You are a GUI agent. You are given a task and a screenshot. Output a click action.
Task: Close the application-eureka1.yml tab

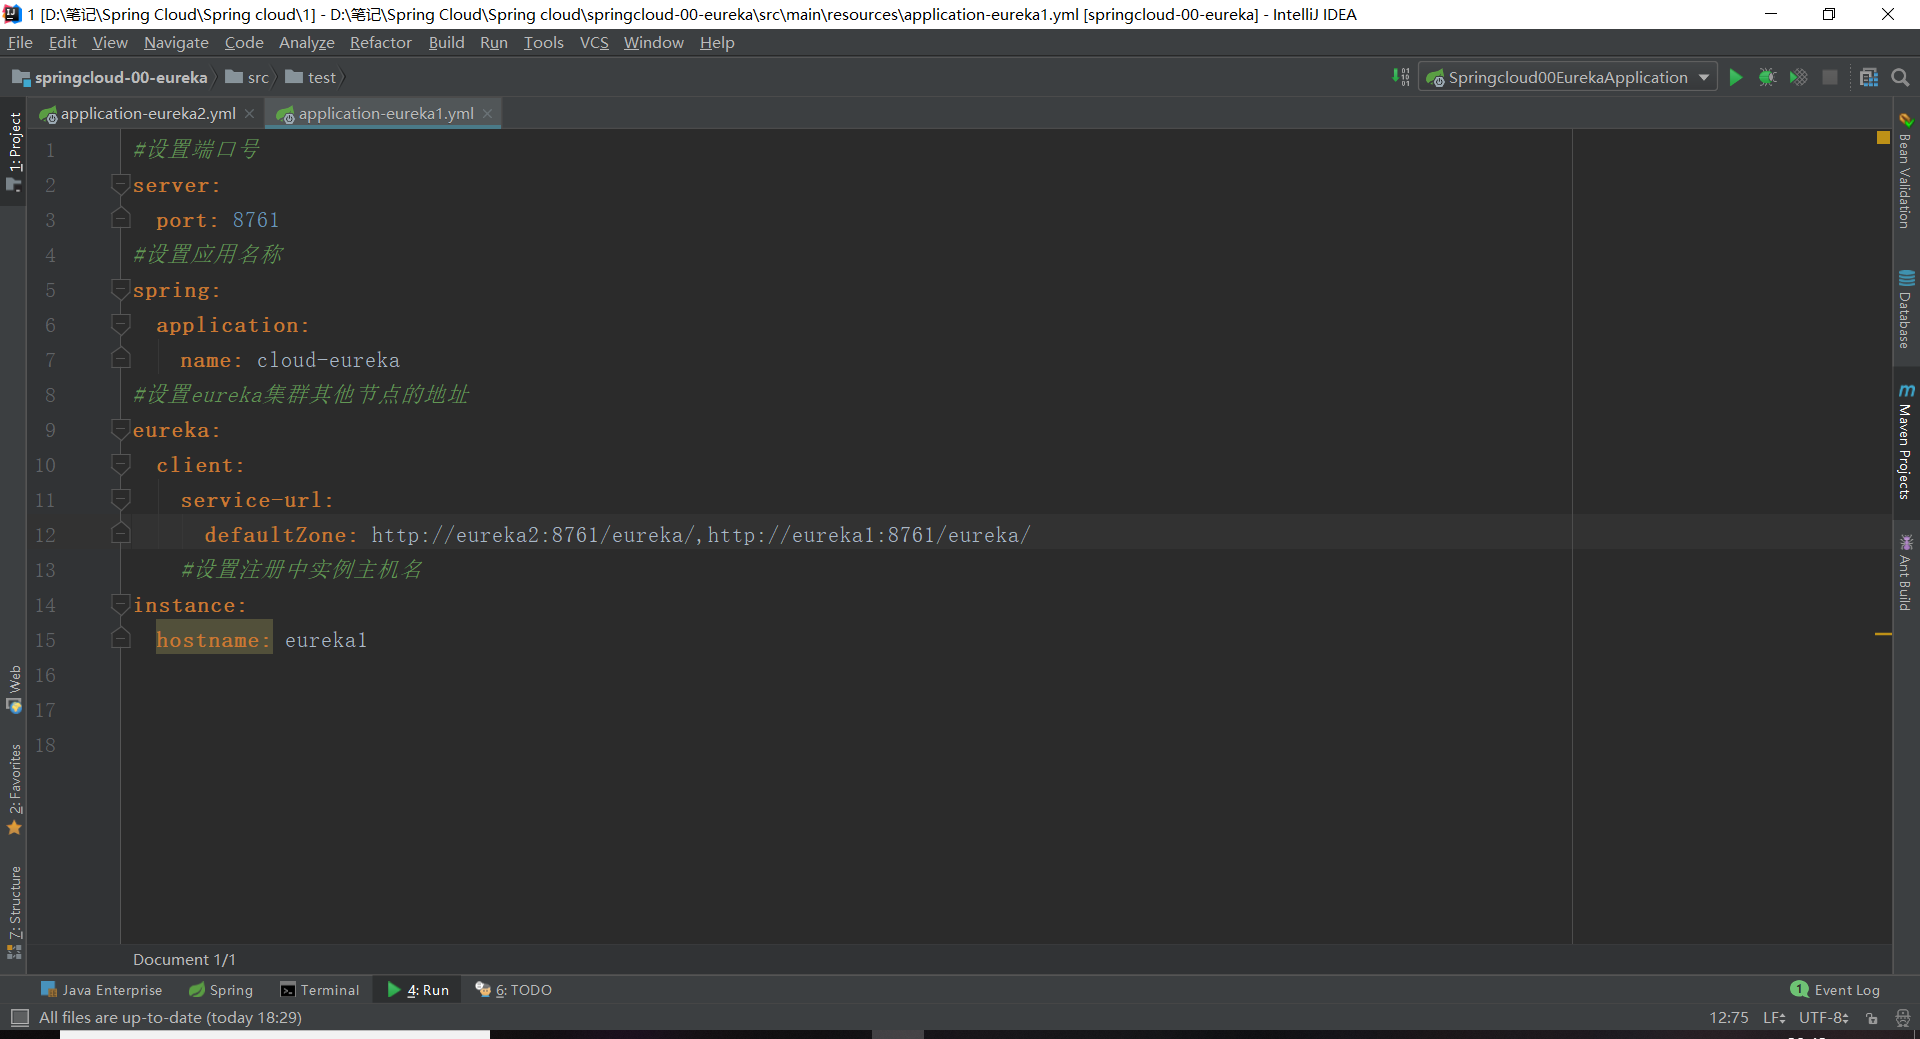click(488, 114)
